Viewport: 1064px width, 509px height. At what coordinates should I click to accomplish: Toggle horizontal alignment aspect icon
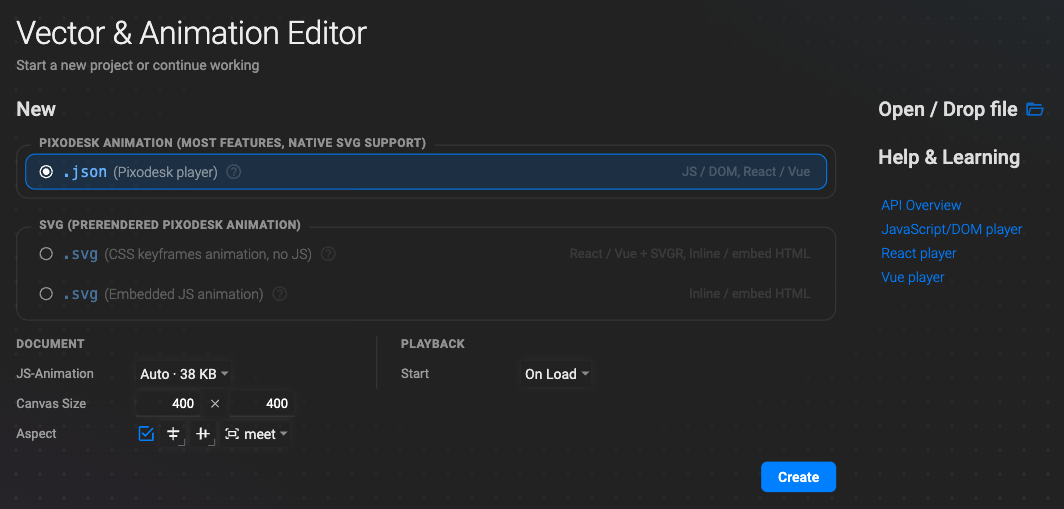pyautogui.click(x=174, y=434)
